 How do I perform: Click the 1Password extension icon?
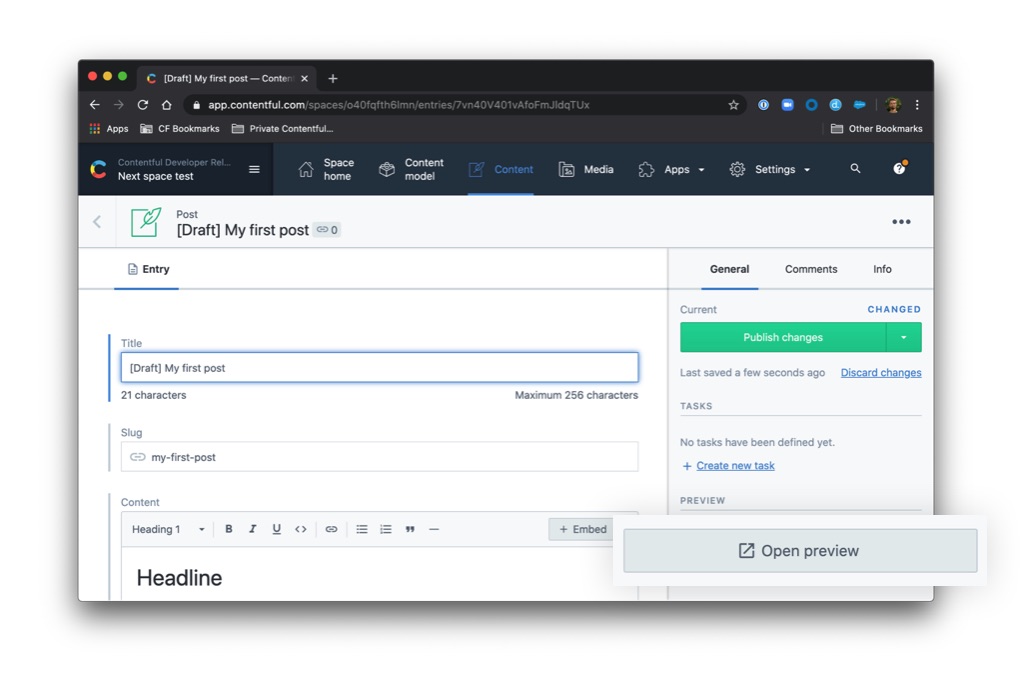point(763,105)
